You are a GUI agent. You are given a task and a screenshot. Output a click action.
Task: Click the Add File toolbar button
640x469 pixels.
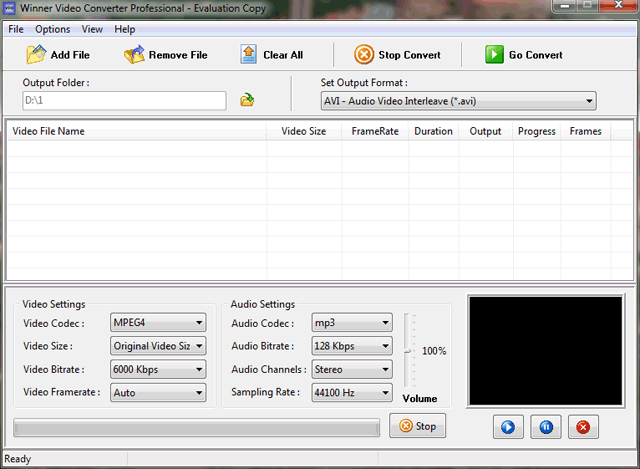(x=58, y=55)
